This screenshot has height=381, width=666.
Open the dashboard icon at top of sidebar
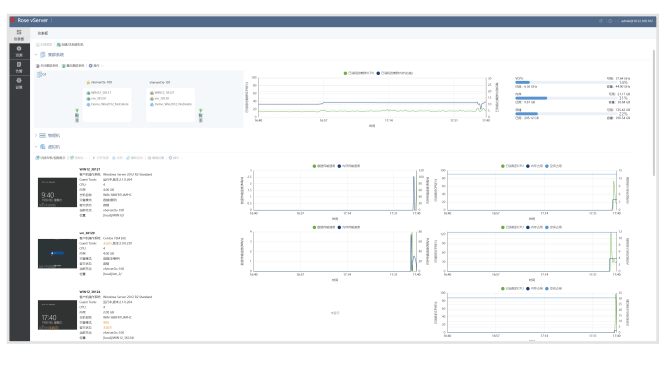pos(19,34)
